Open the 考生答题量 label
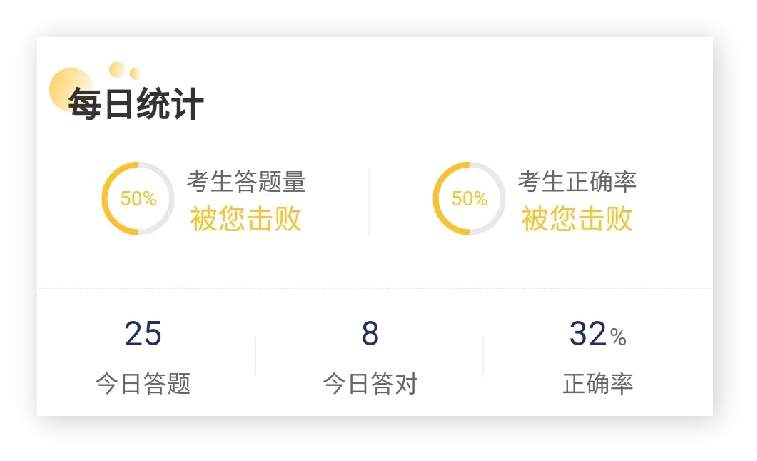The image size is (757, 461). click(x=246, y=182)
